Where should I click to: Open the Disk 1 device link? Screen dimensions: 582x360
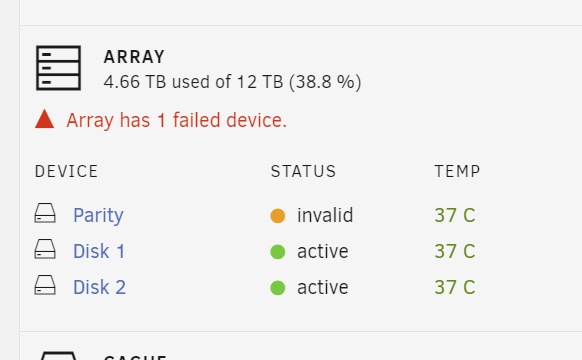pos(99,251)
